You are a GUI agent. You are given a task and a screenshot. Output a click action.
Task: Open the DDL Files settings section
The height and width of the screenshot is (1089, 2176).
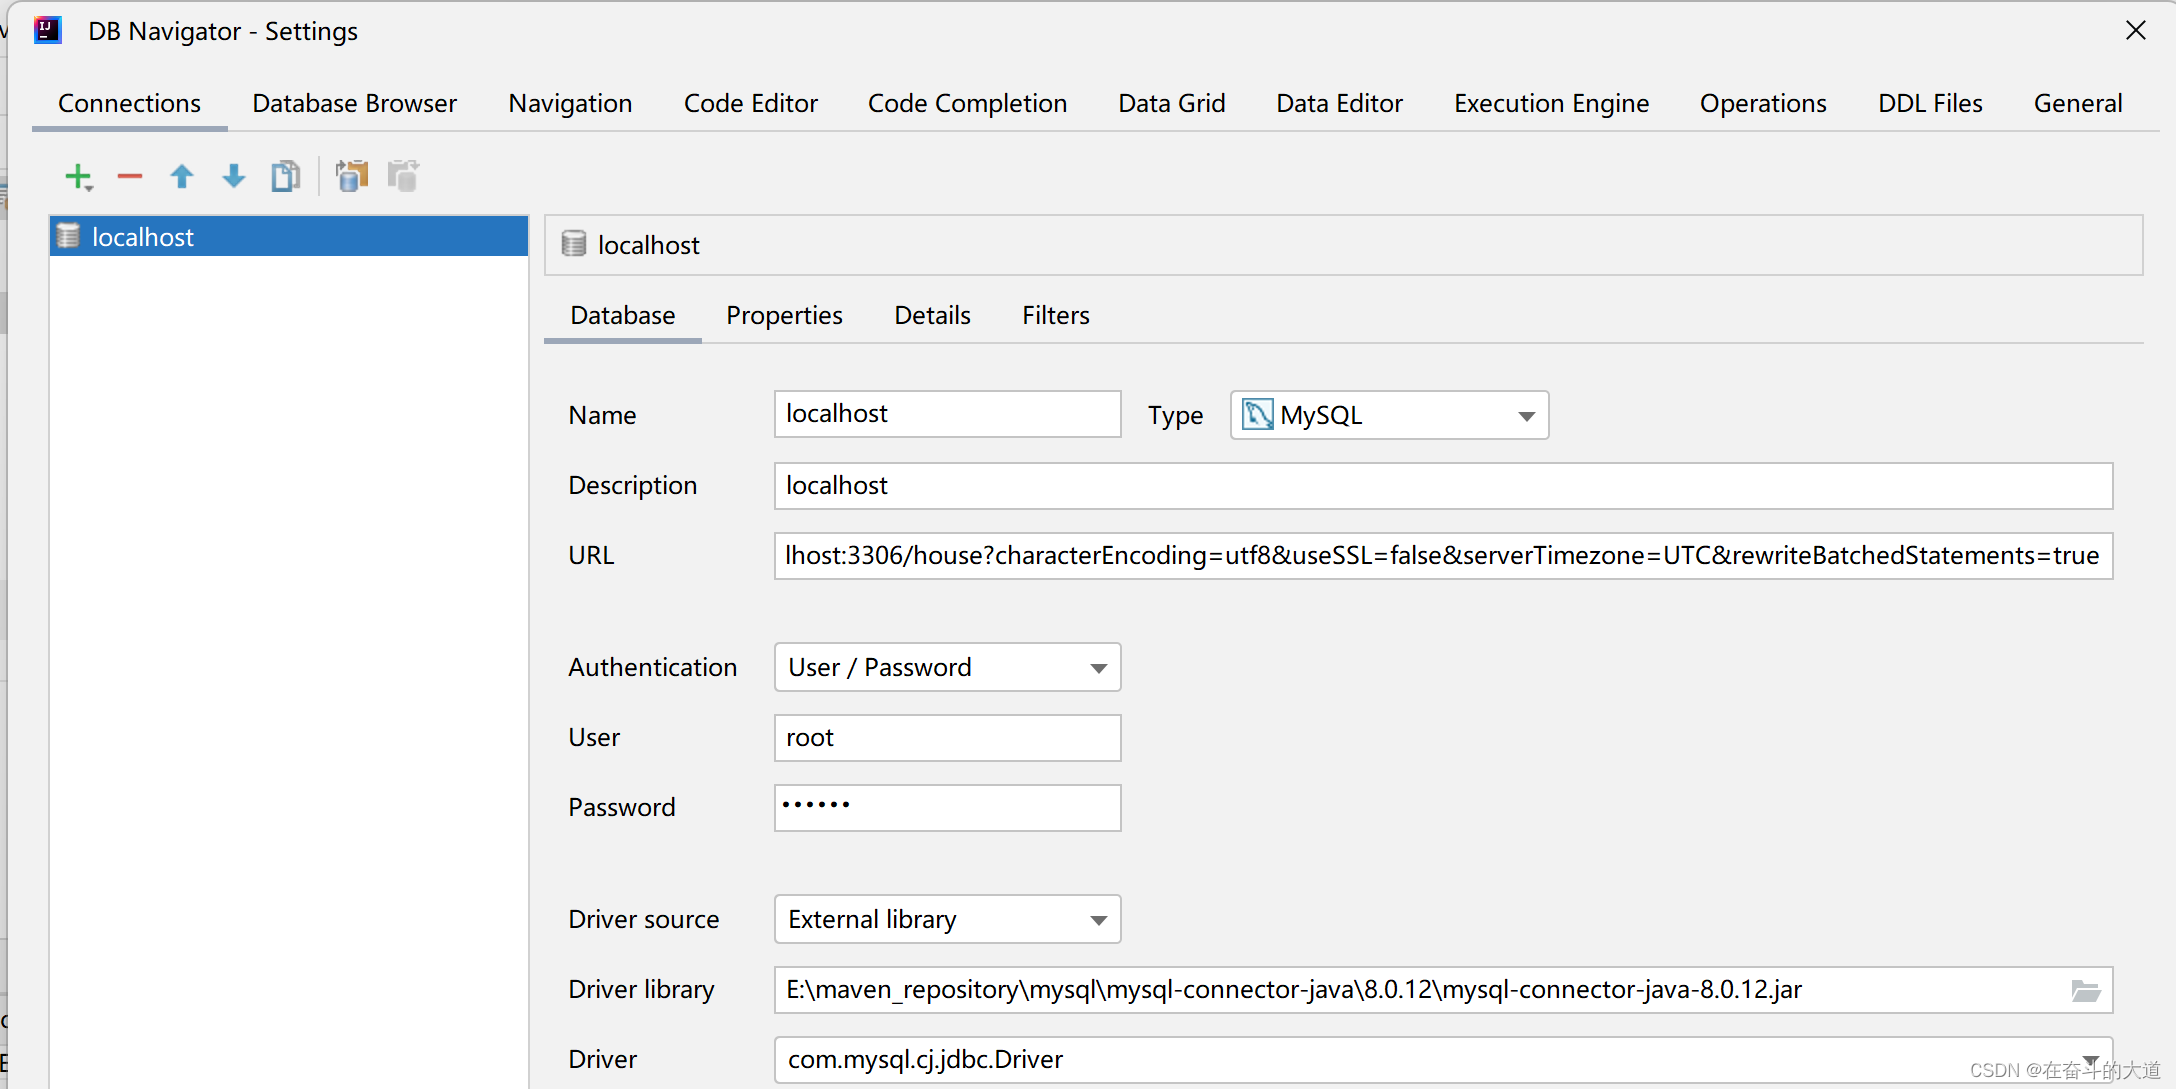pyautogui.click(x=1929, y=103)
